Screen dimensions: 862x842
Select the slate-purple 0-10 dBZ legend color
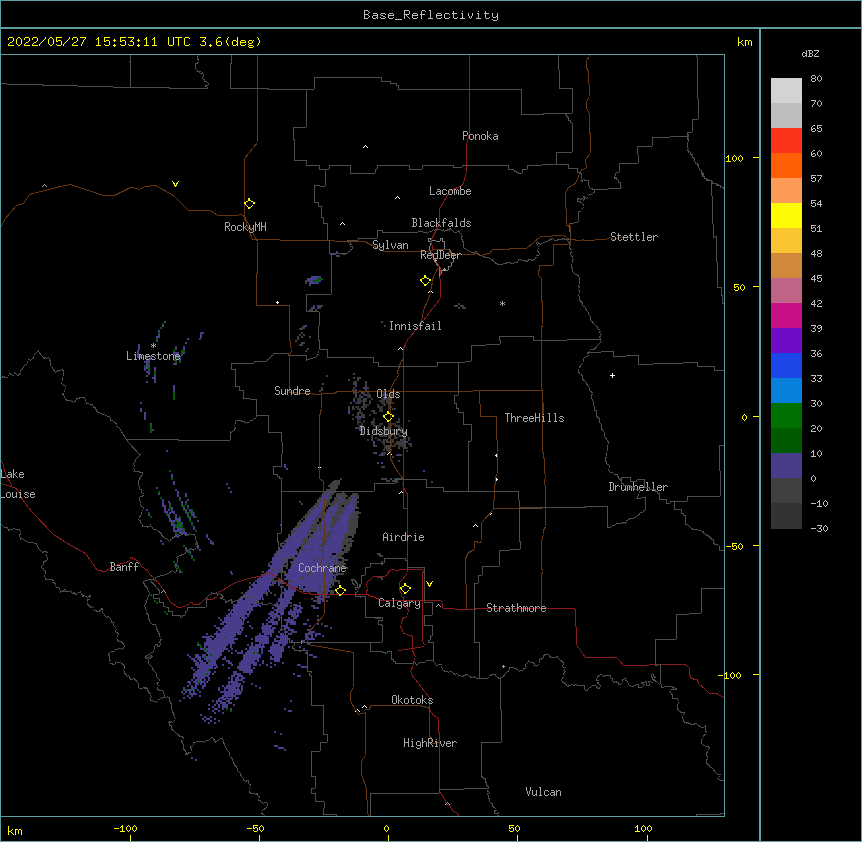(786, 466)
